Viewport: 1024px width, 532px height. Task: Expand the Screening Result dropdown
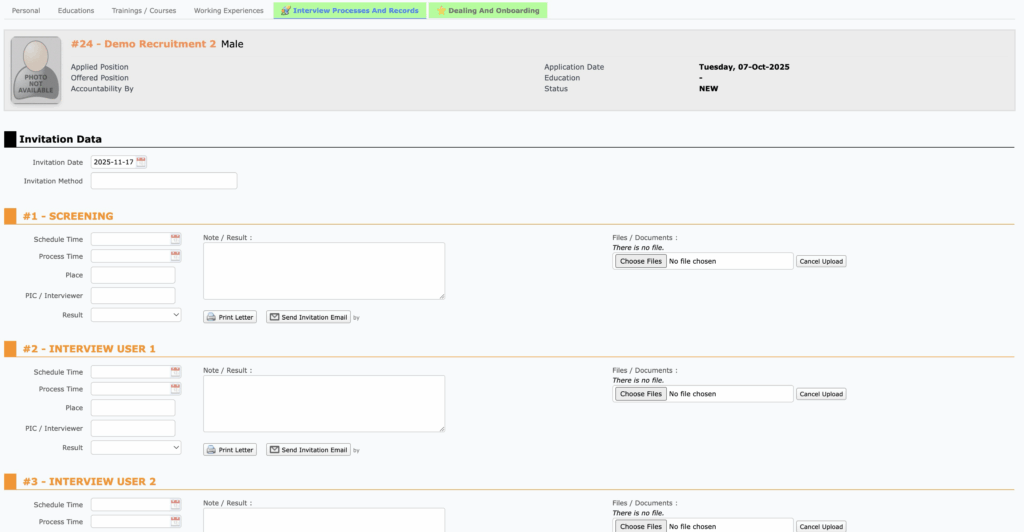pyautogui.click(x=136, y=315)
